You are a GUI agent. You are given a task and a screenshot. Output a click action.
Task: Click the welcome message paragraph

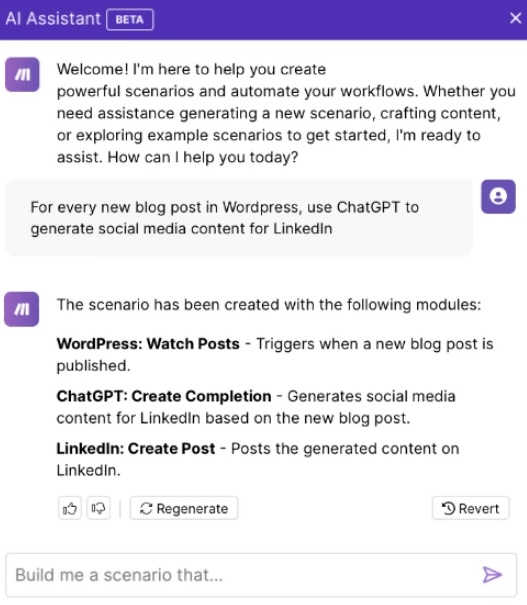286,113
